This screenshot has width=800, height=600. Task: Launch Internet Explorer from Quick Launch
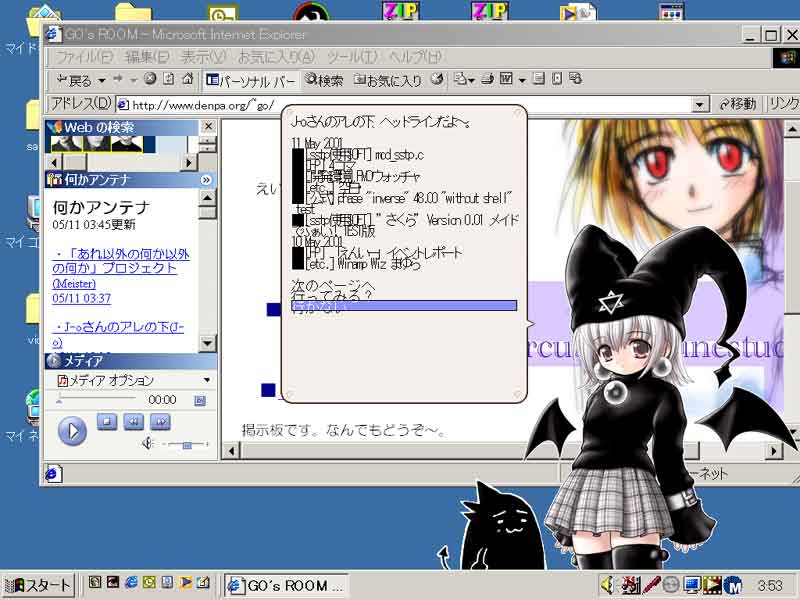click(x=131, y=582)
